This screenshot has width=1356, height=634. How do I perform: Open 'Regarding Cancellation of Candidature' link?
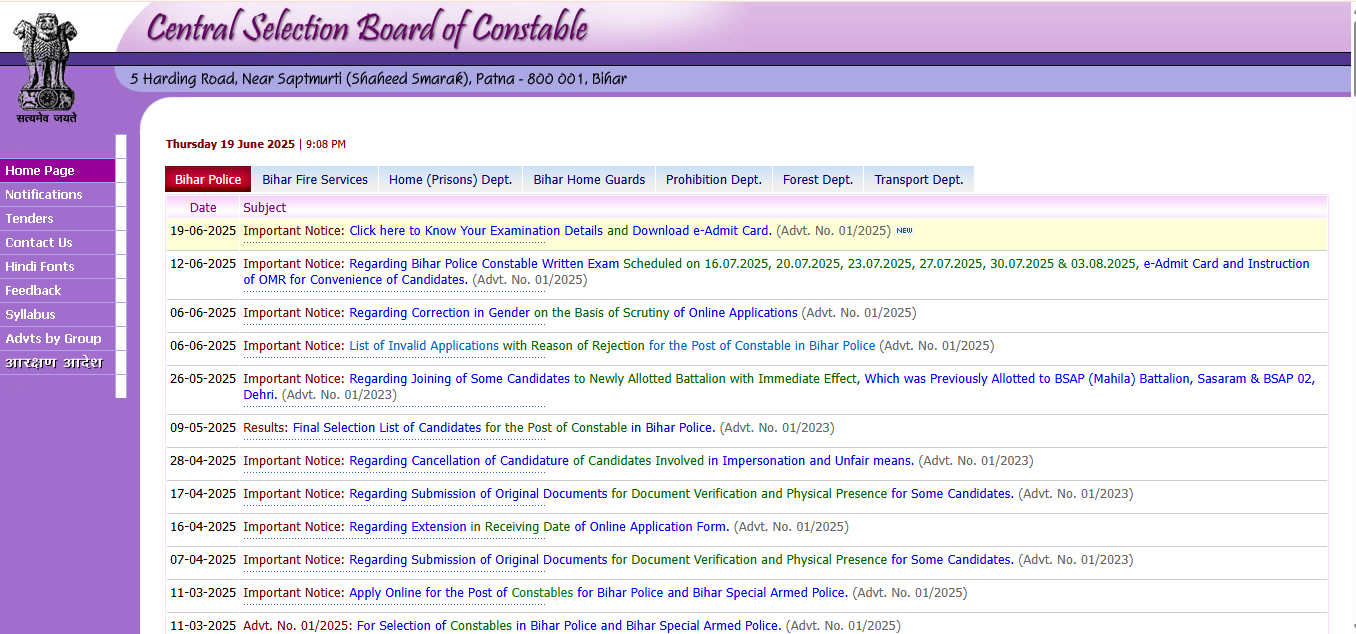click(x=459, y=461)
